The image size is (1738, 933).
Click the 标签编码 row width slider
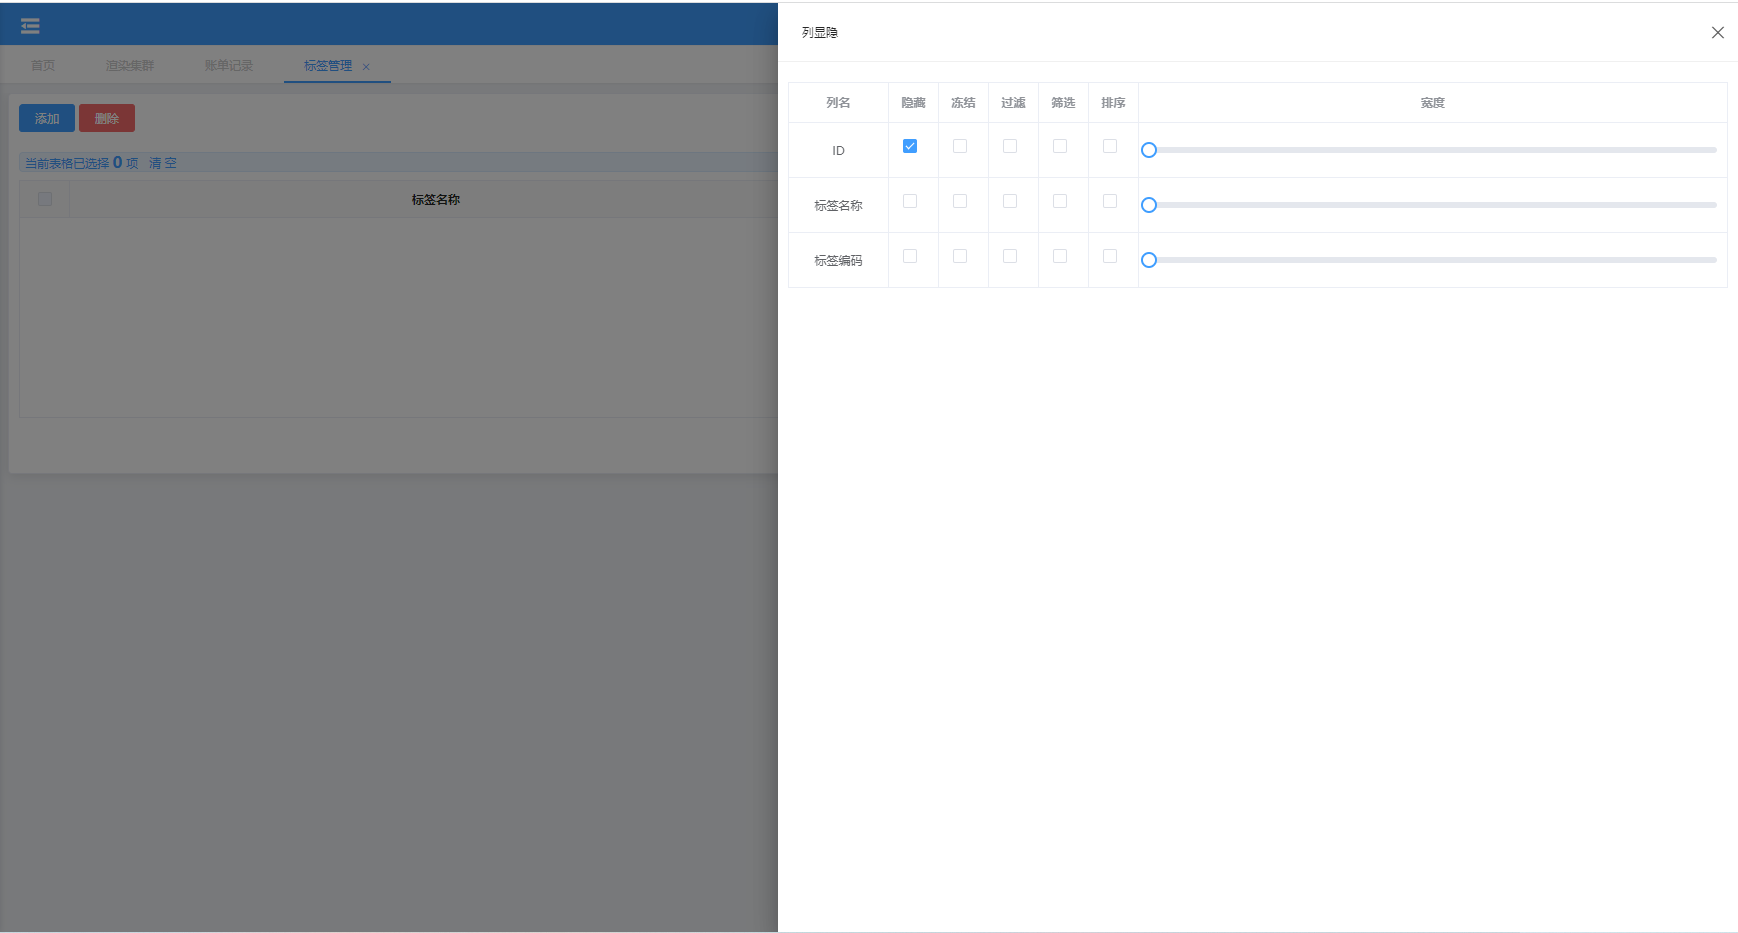point(1432,260)
